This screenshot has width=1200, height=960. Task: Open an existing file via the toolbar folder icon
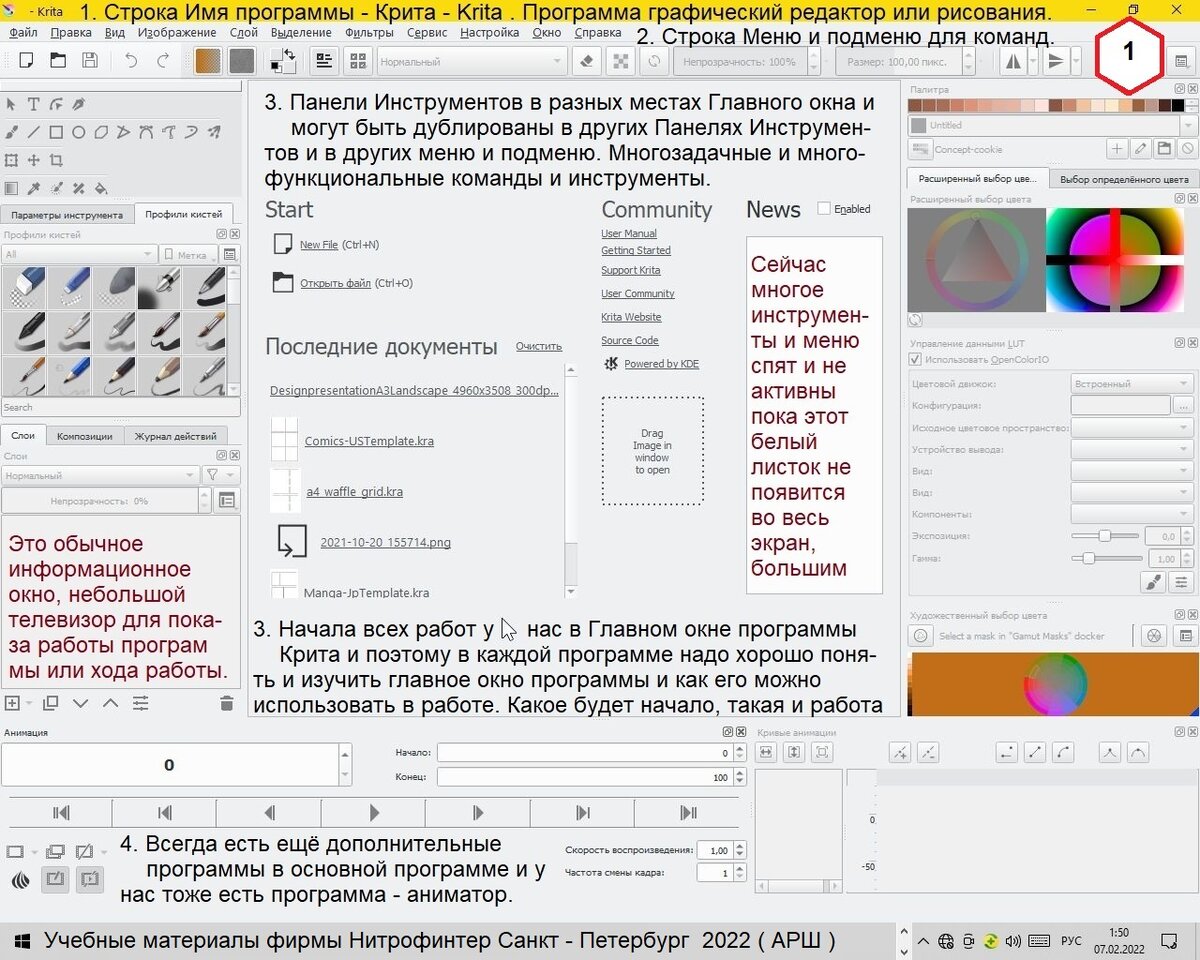click(x=58, y=61)
